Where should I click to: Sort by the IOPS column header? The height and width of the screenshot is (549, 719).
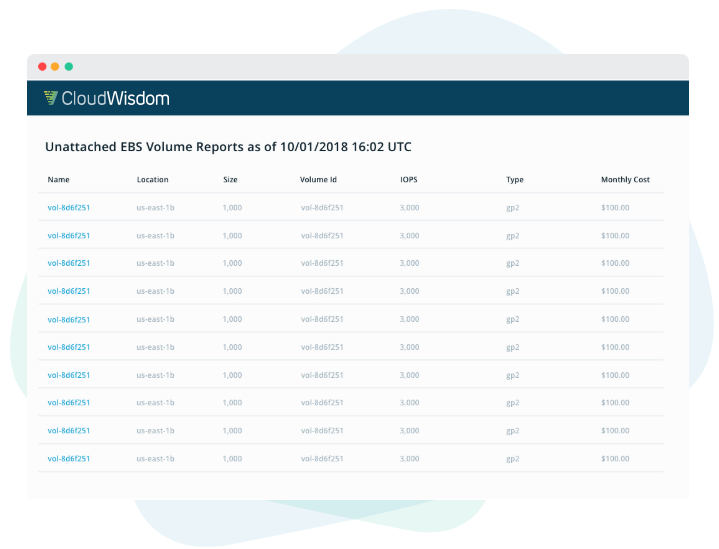coord(409,179)
